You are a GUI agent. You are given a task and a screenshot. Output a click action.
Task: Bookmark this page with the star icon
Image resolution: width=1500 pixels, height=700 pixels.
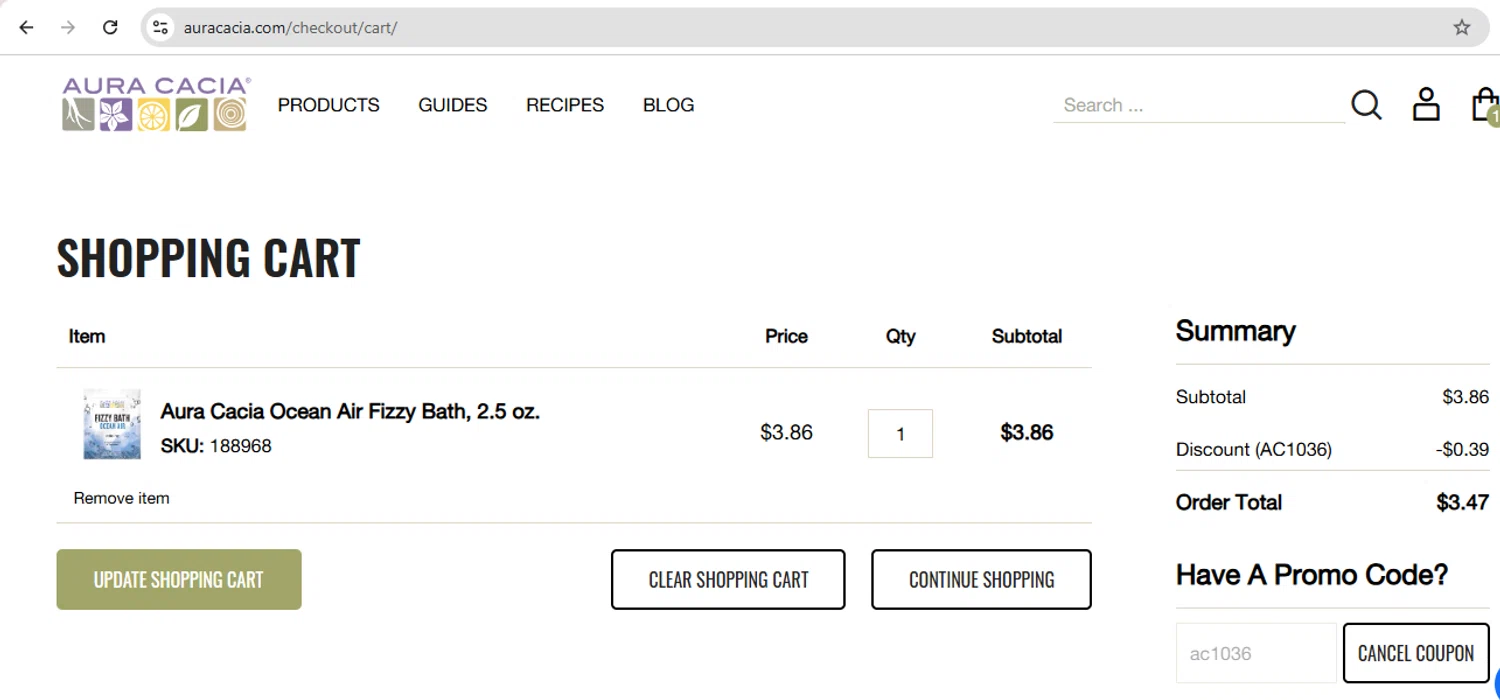pyautogui.click(x=1462, y=27)
